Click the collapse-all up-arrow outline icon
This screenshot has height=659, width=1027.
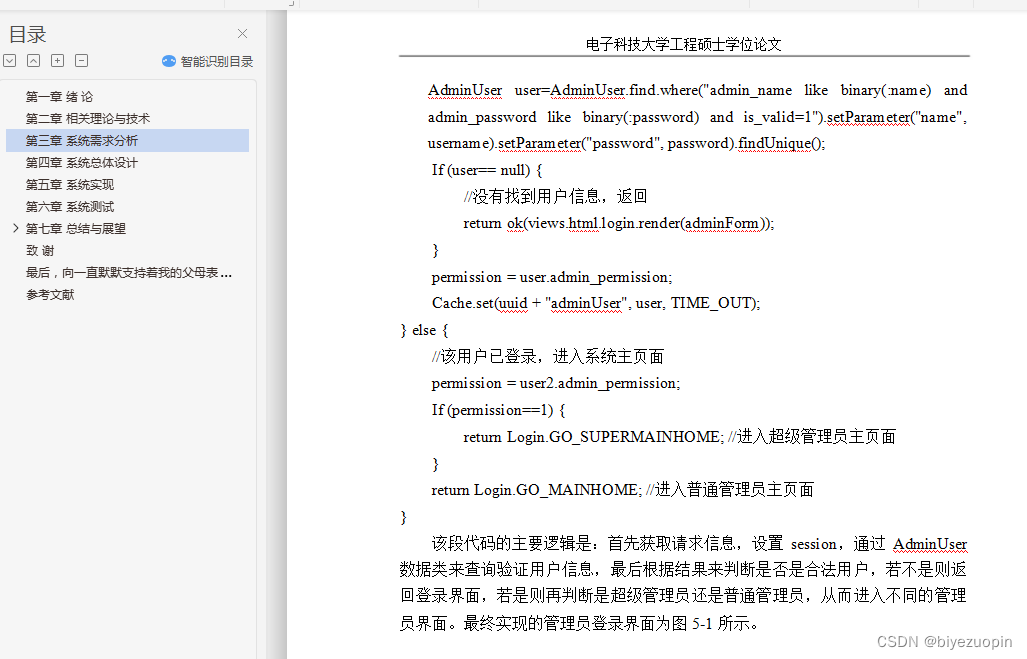coord(33,61)
